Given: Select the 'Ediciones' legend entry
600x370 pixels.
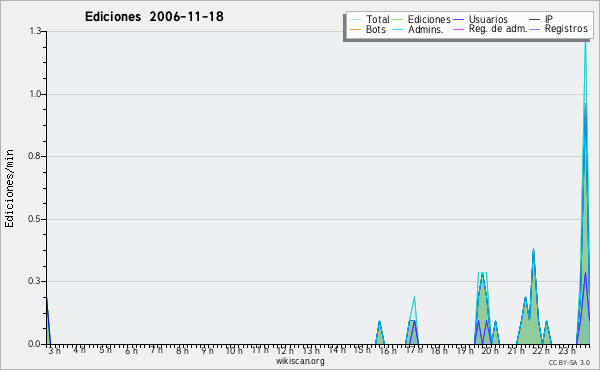Looking at the screenshot, I should point(429,19).
